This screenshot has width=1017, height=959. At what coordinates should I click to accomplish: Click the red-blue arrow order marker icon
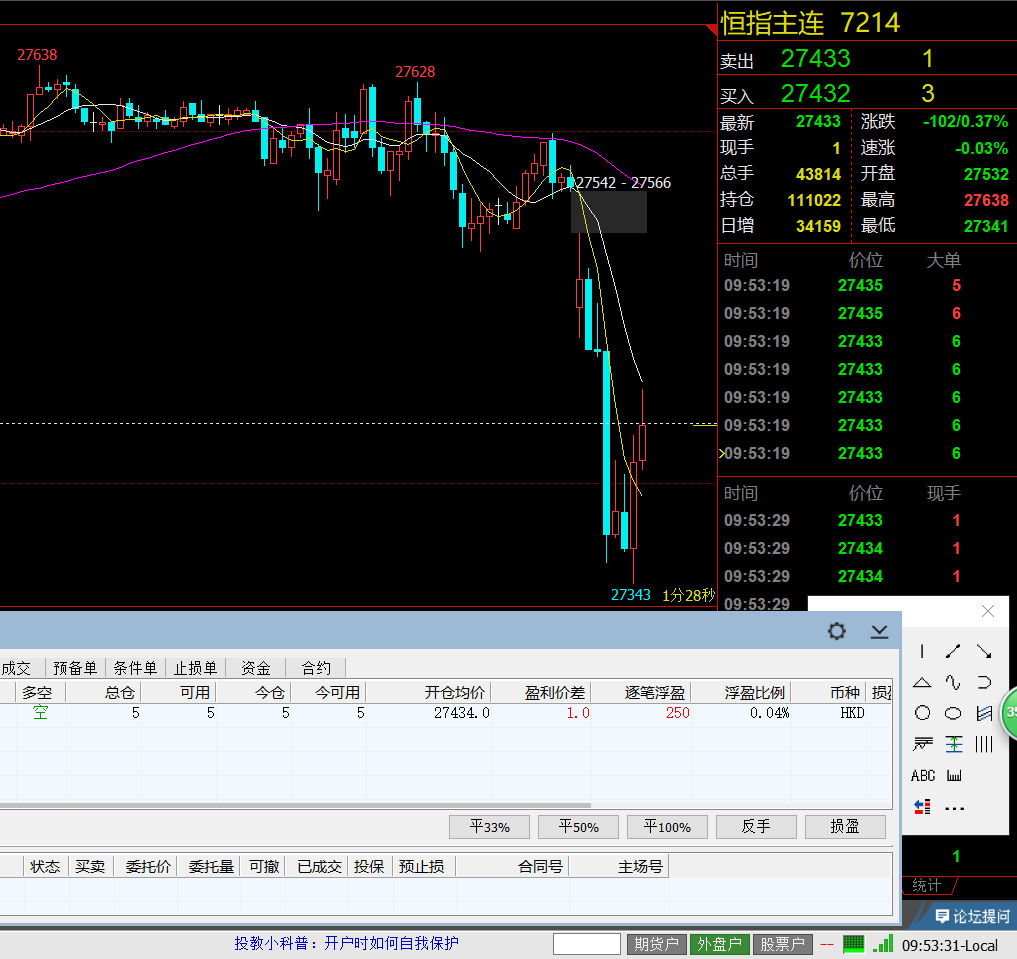[922, 807]
